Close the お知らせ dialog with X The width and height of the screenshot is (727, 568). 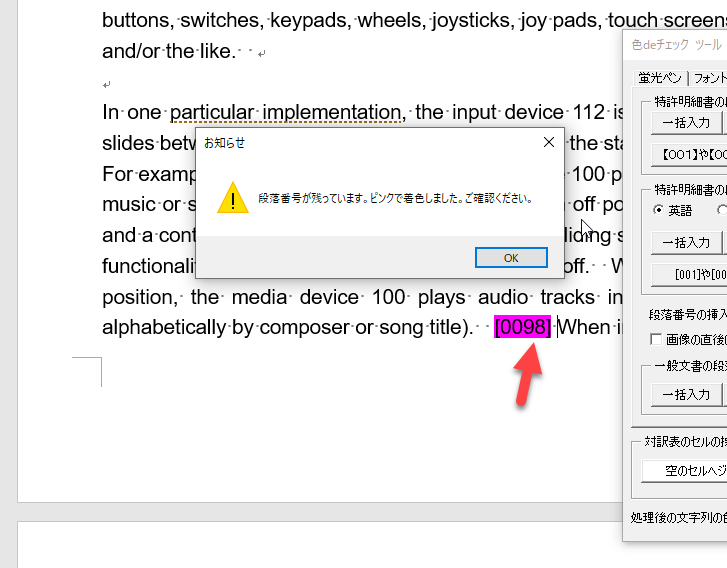pyautogui.click(x=548, y=143)
